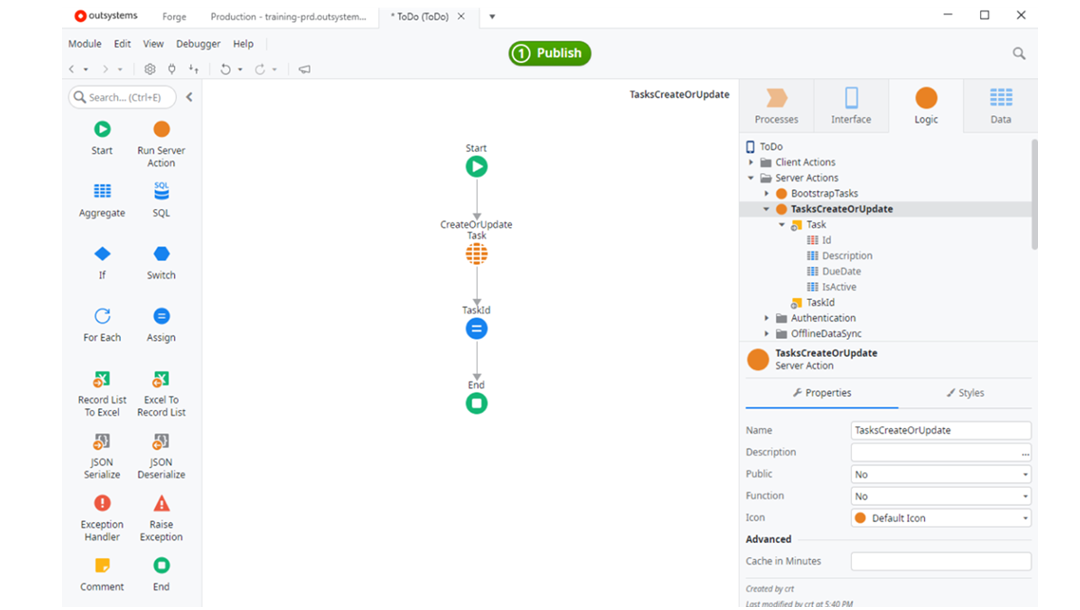
Task: Select the Aggregate tool in toolbox
Action: 102,192
